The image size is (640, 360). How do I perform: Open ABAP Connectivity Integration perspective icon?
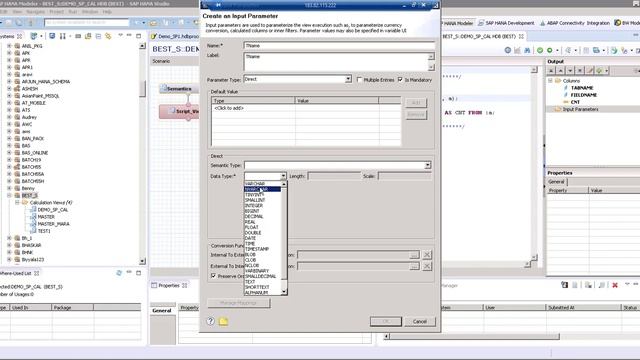pyautogui.click(x=542, y=23)
